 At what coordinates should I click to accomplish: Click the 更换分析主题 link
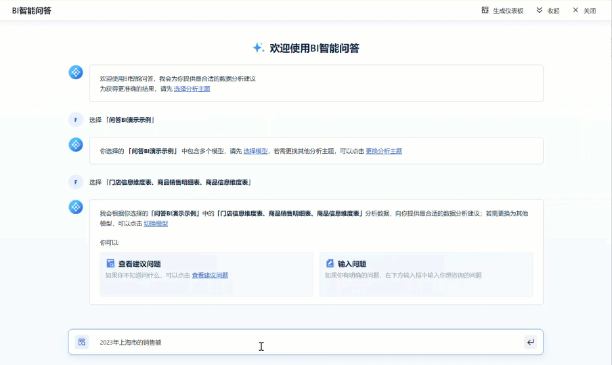384,151
